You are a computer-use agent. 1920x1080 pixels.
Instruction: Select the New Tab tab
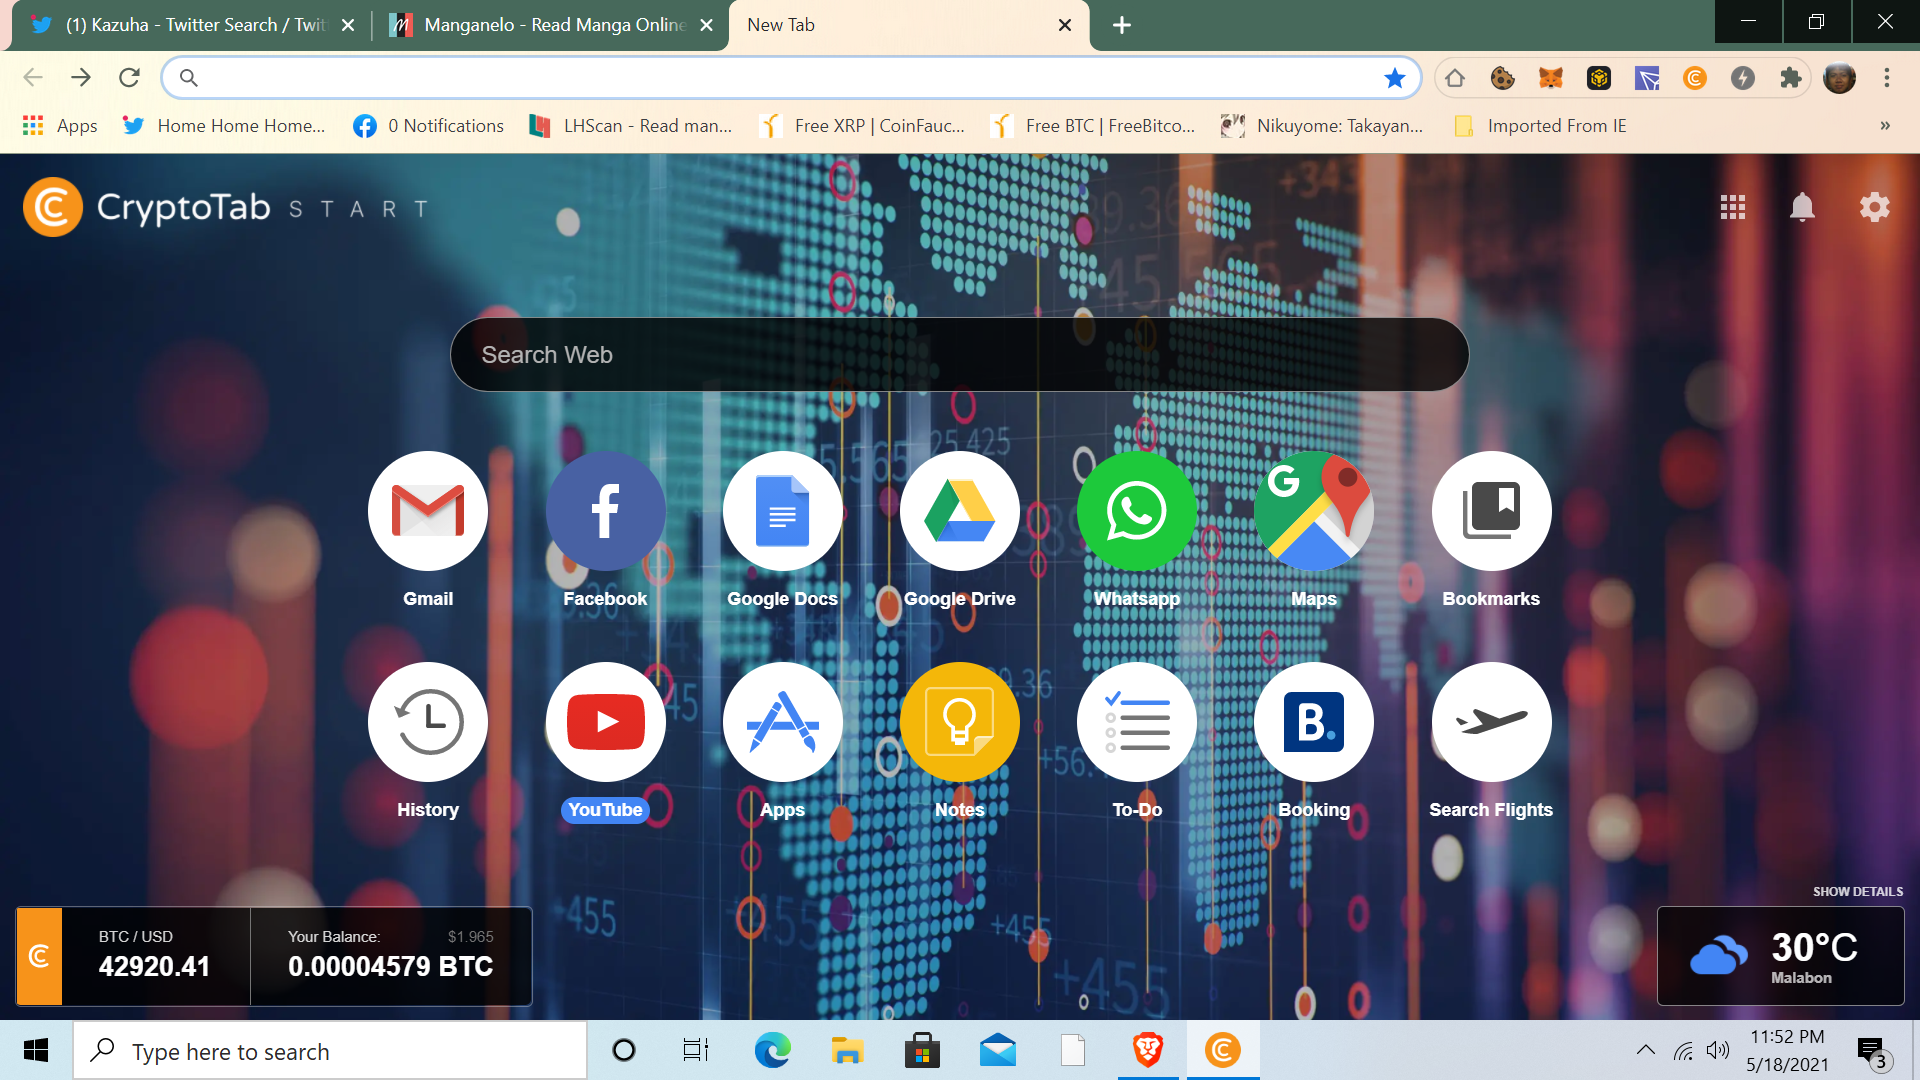909,25
